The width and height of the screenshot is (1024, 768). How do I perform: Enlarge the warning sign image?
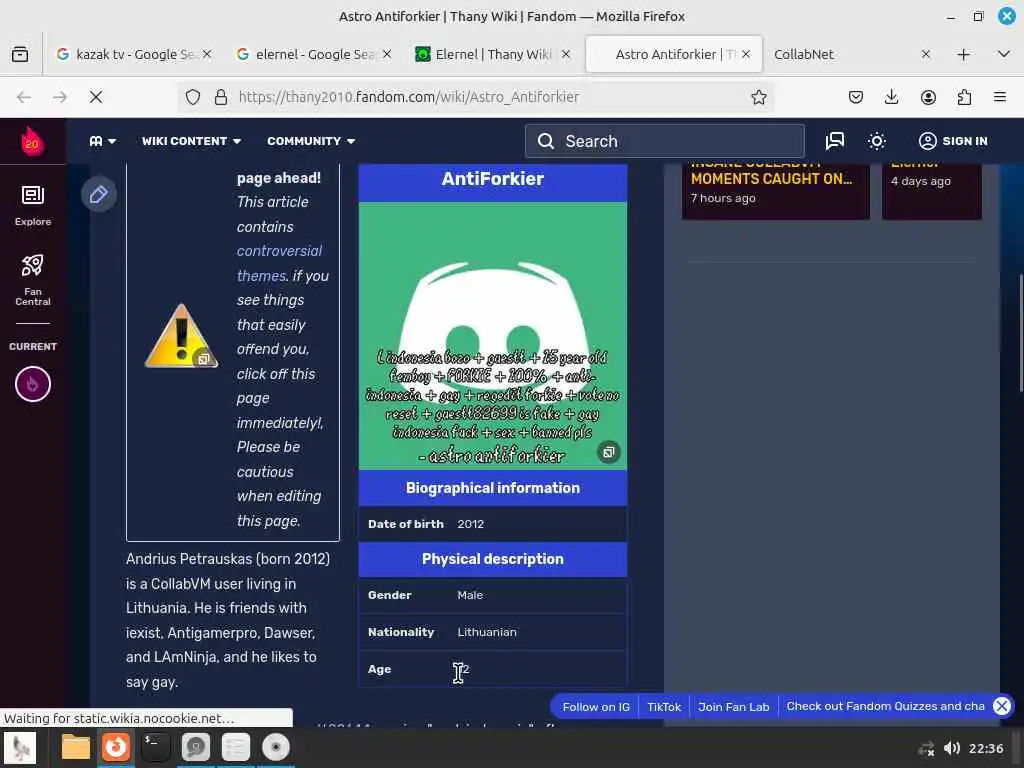pyautogui.click(x=204, y=359)
